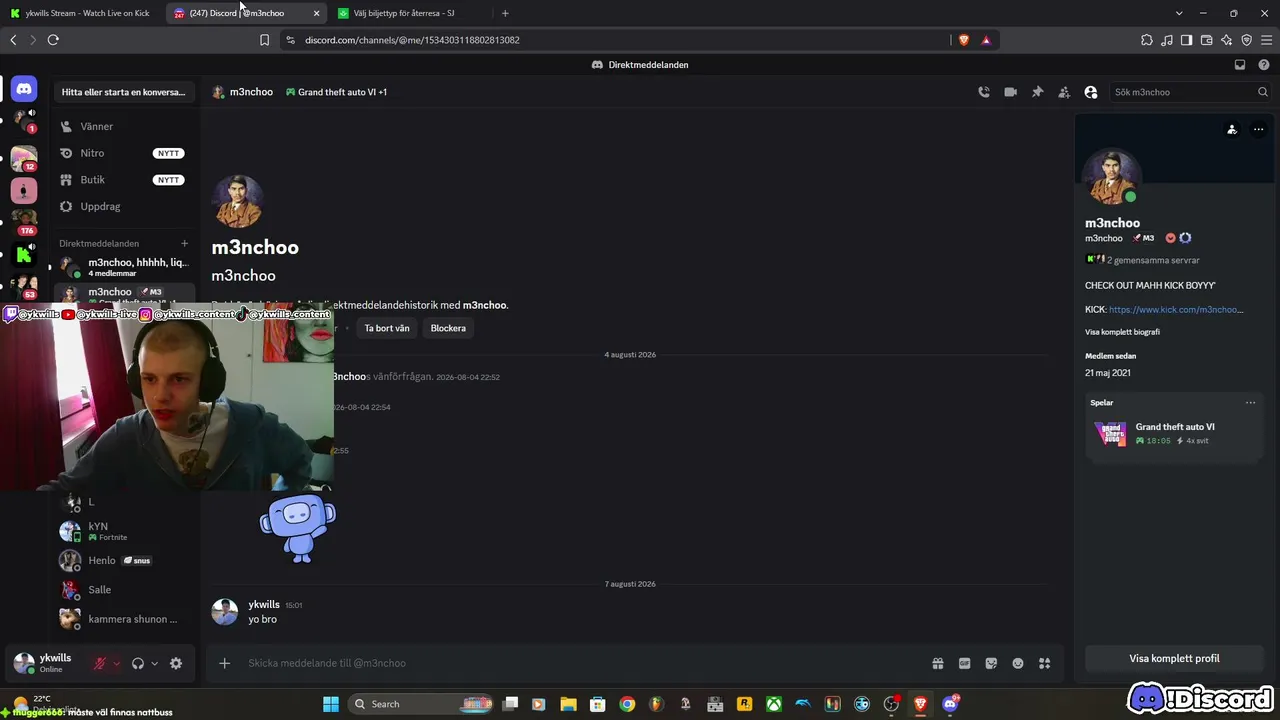The width and height of the screenshot is (1280, 720).
Task: Open the server with 12 notifications
Action: click(24, 158)
